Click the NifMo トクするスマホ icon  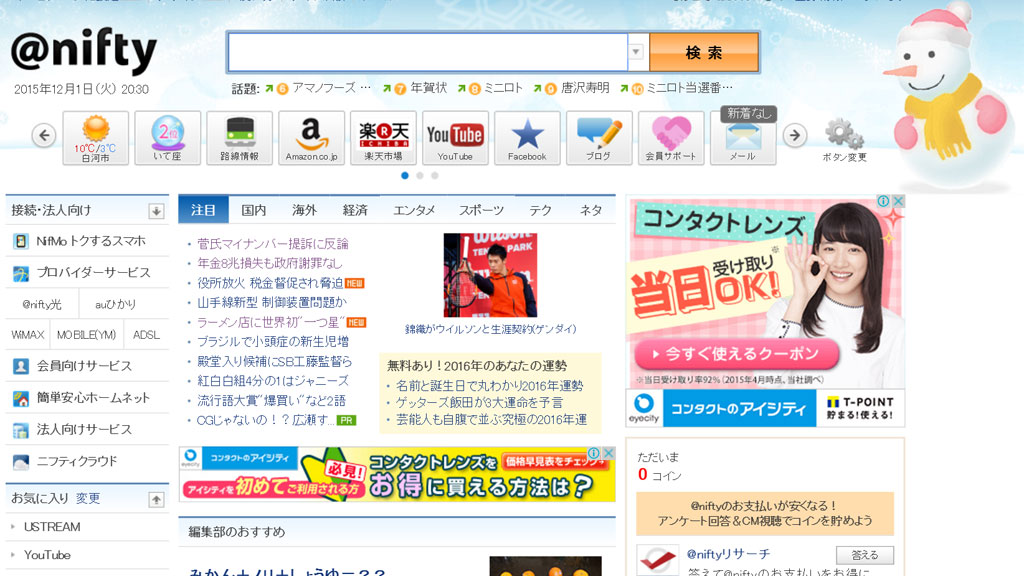coord(21,241)
